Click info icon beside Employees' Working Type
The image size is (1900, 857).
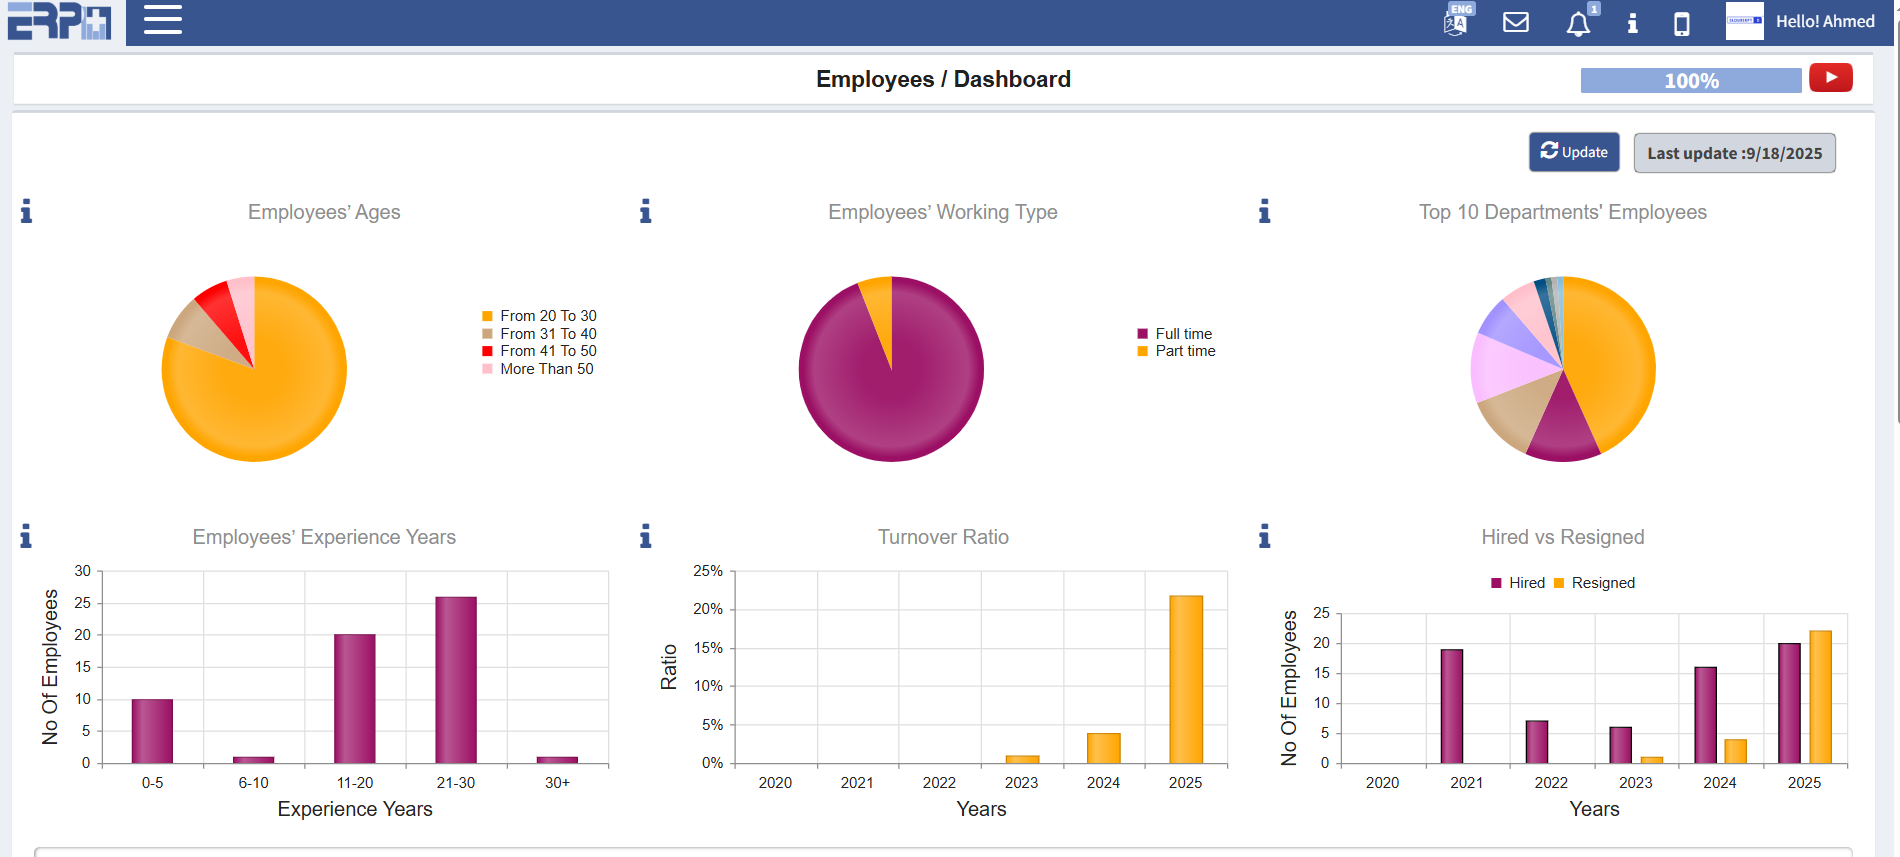(646, 211)
